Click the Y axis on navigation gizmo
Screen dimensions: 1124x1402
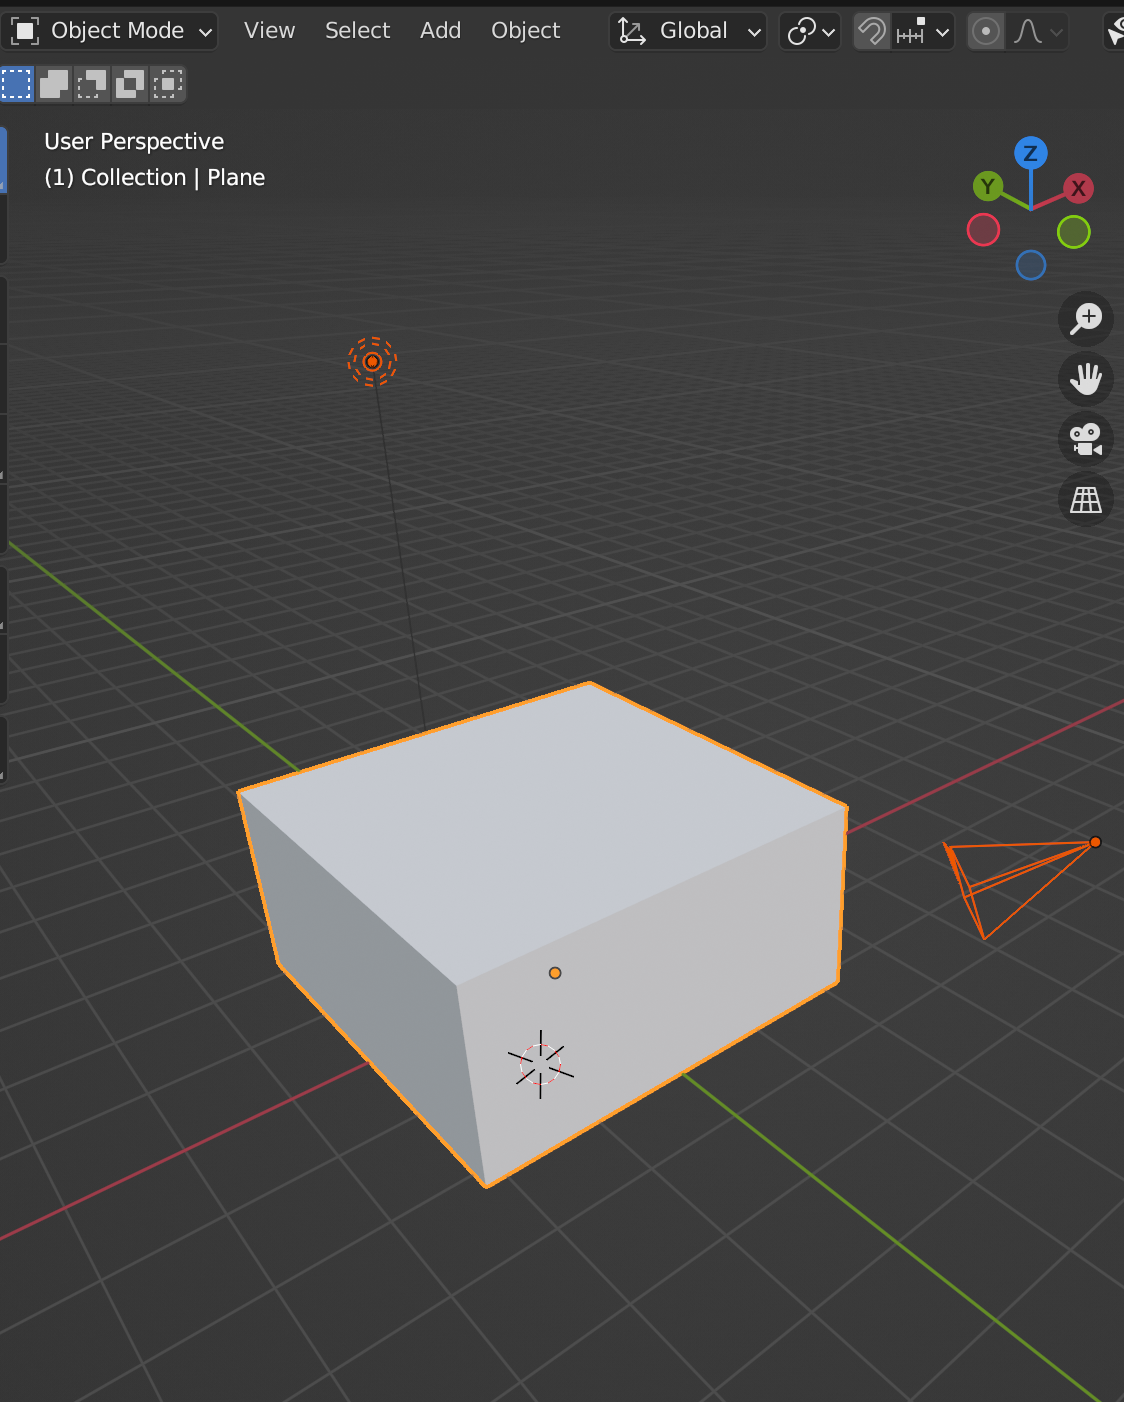click(x=988, y=186)
